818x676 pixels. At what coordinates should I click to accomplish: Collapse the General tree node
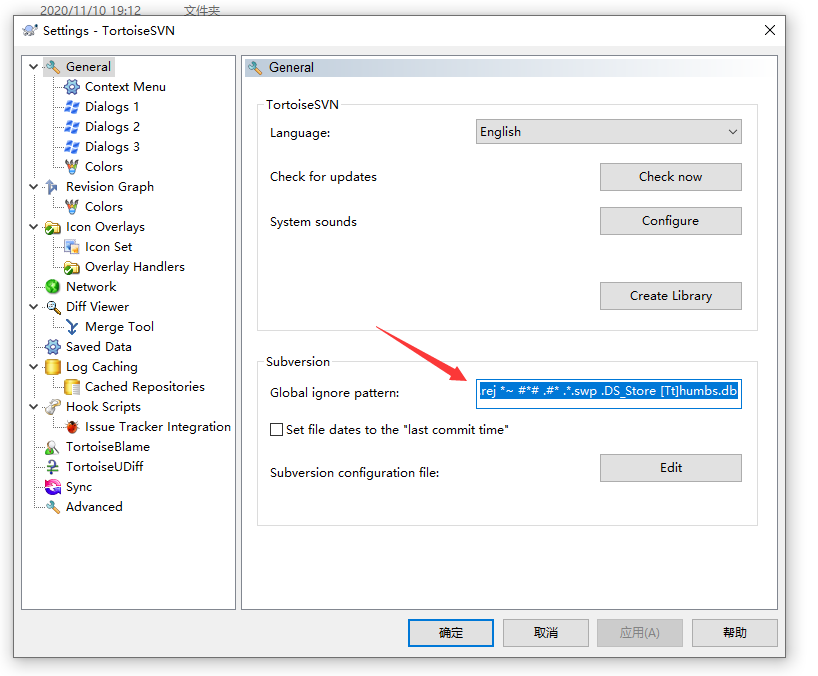(x=33, y=67)
